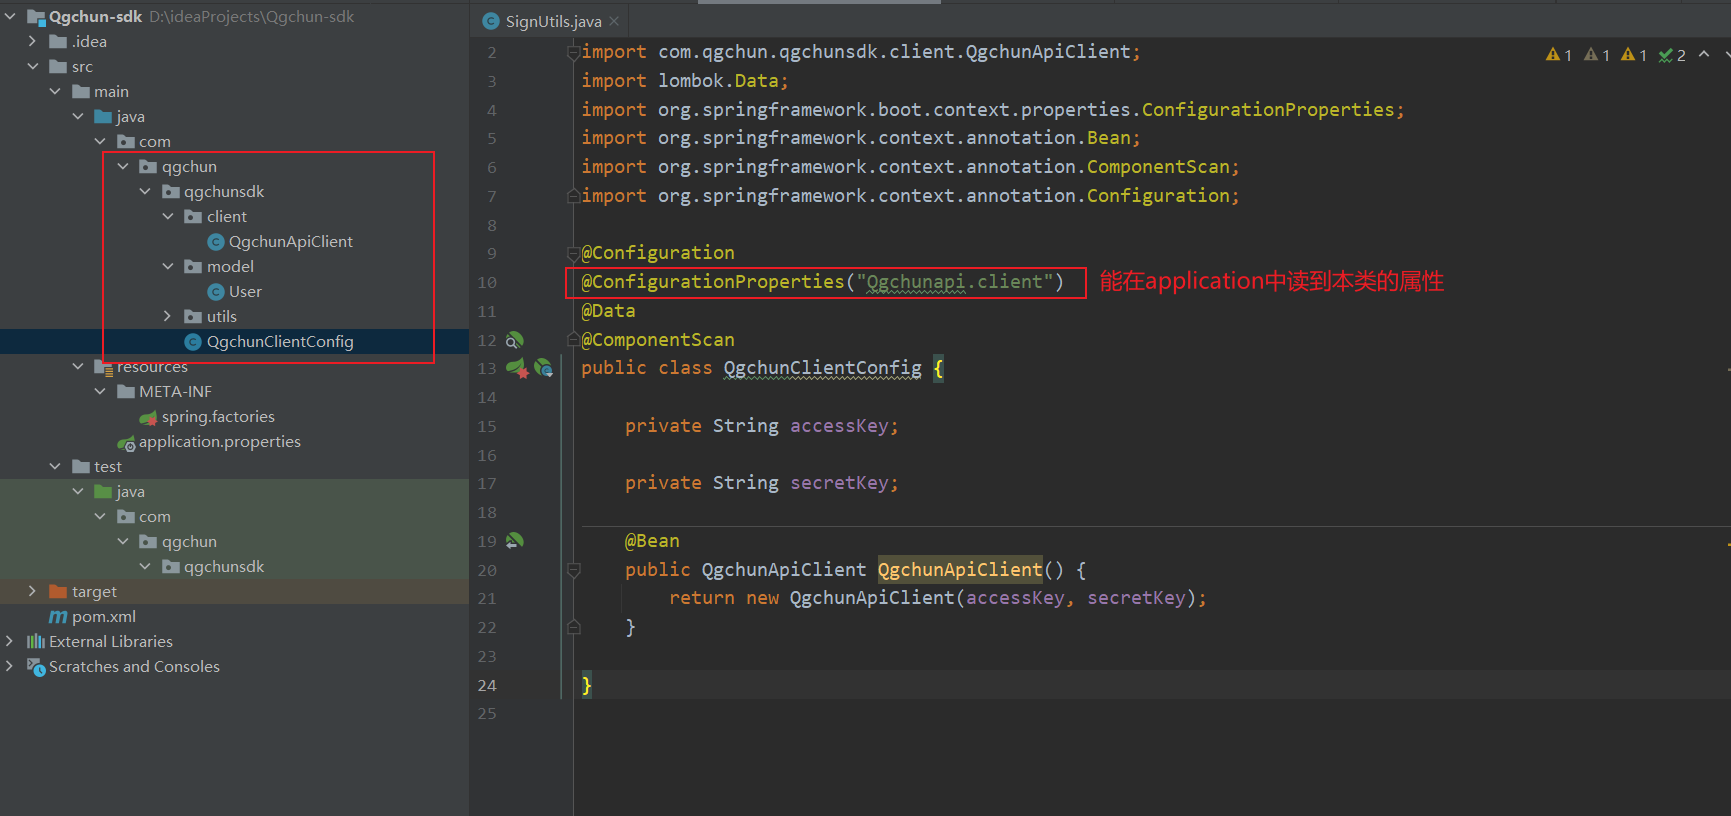1731x816 pixels.
Task: Expand the target folder
Action: (32, 592)
